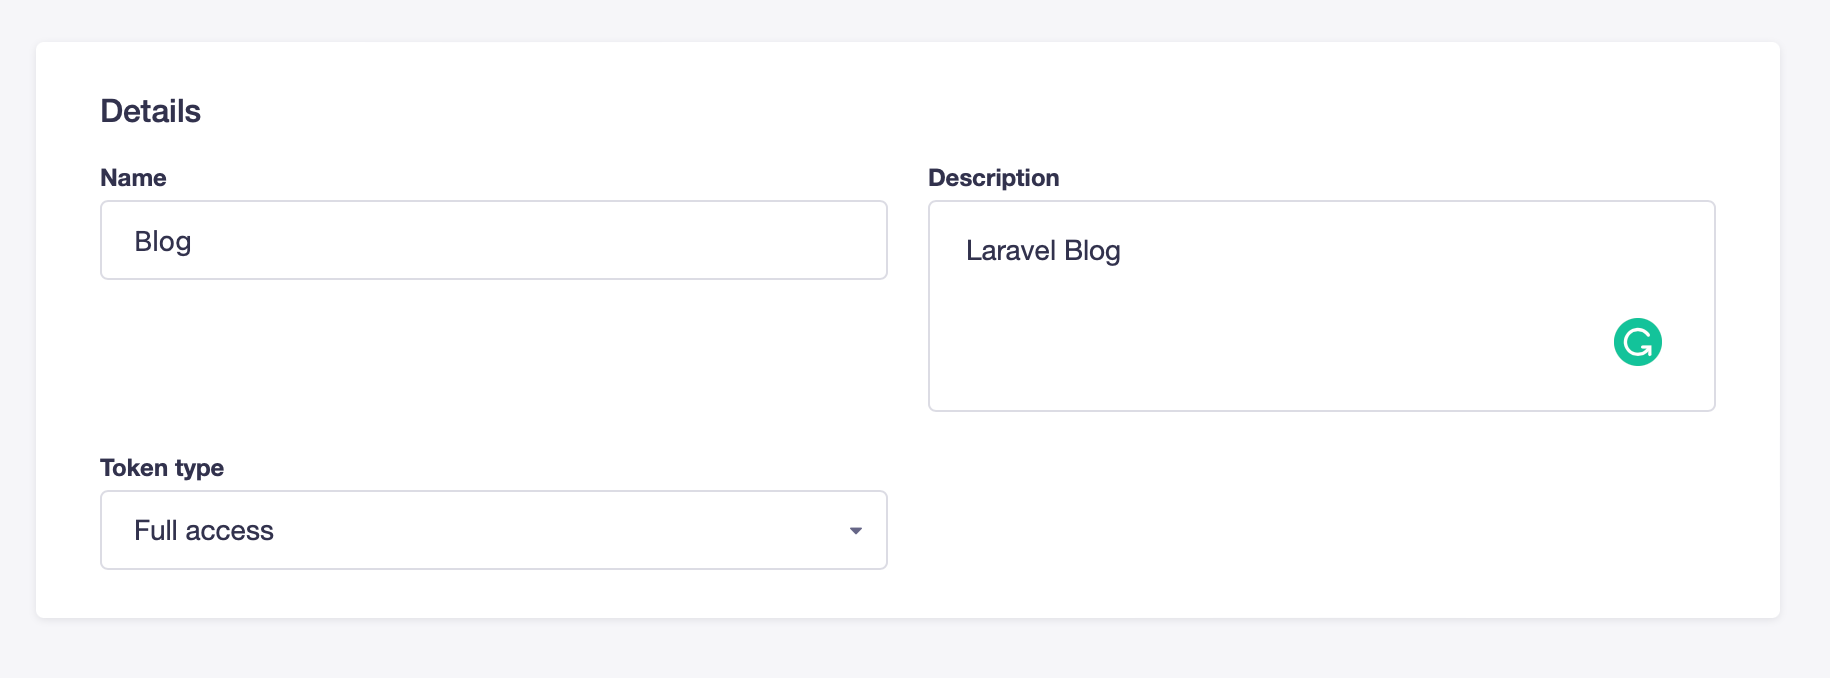Screen dimensions: 1830x678
Task: Click the Name input field
Action: tap(494, 240)
